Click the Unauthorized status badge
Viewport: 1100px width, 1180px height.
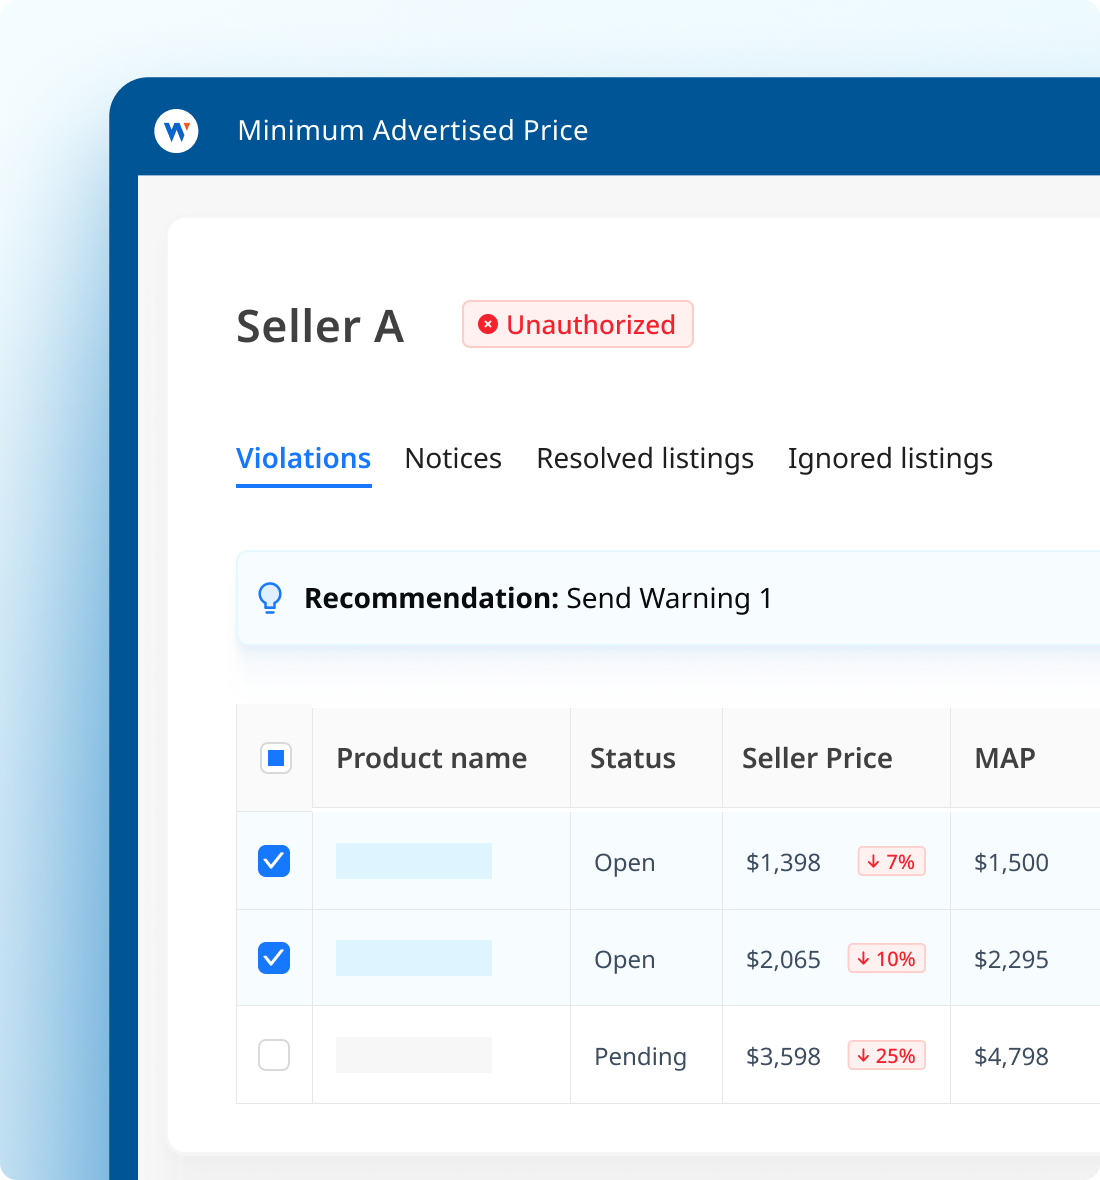[x=578, y=324]
